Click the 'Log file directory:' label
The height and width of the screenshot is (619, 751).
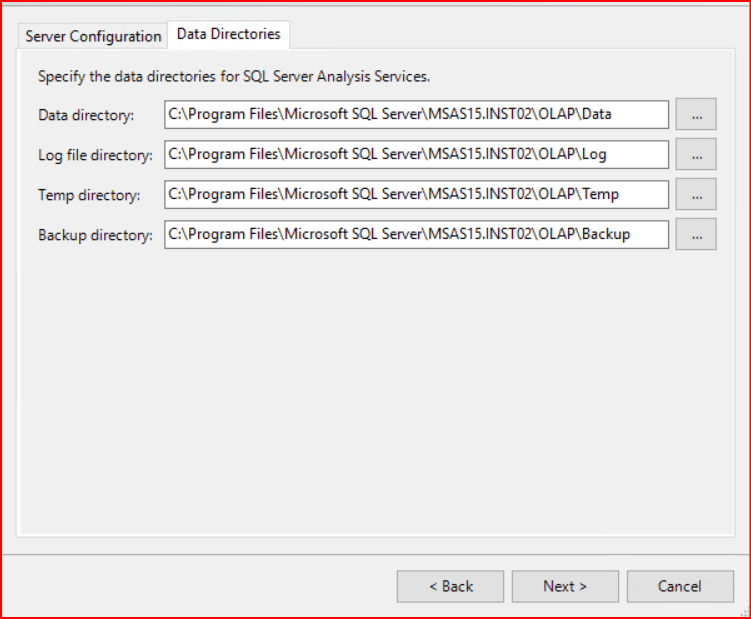[x=95, y=155]
